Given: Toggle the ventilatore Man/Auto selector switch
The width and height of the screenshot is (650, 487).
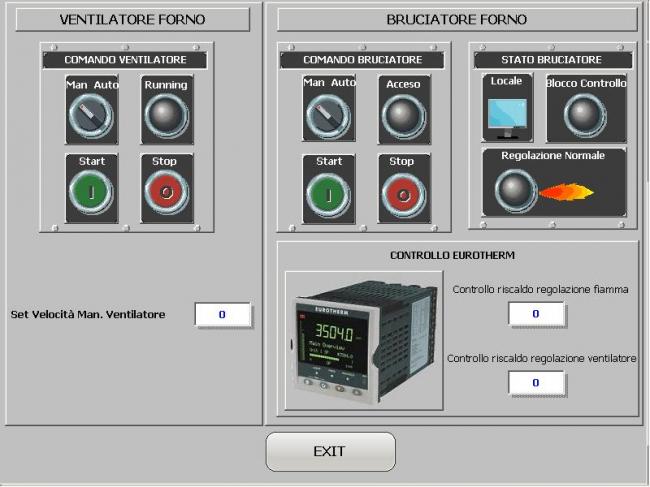Looking at the screenshot, I should pos(91,116).
